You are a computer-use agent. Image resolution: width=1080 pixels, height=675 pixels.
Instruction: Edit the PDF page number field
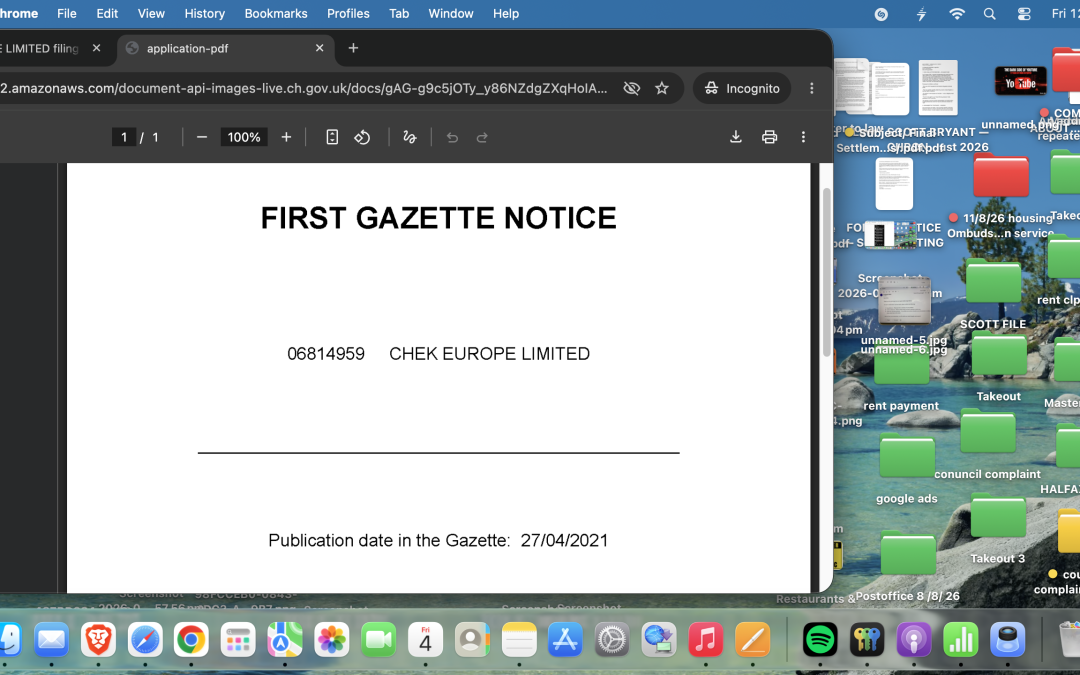click(124, 137)
